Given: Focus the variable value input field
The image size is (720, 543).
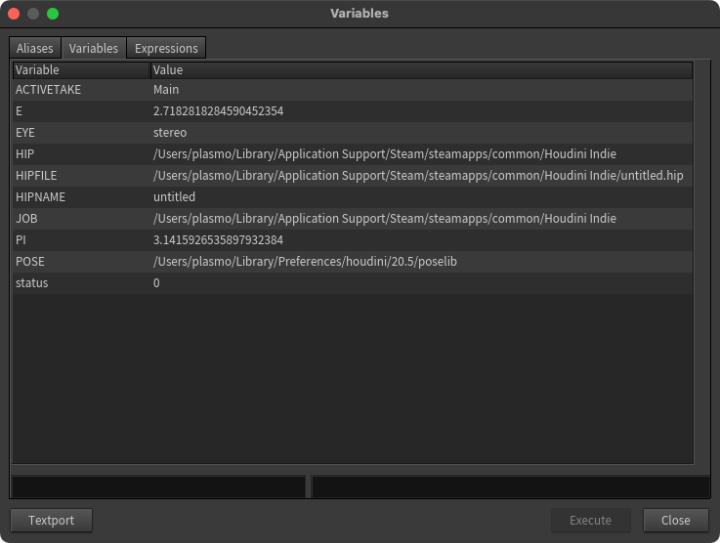Looking at the screenshot, I should (x=510, y=487).
